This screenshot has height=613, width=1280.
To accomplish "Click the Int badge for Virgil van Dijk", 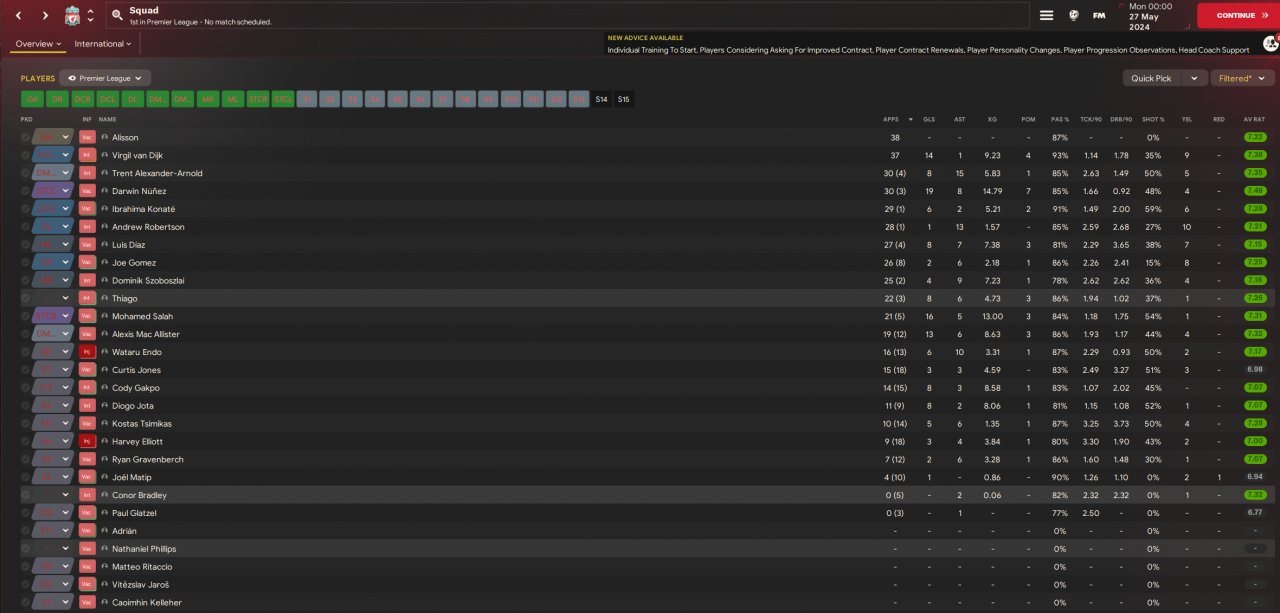I will [87, 155].
